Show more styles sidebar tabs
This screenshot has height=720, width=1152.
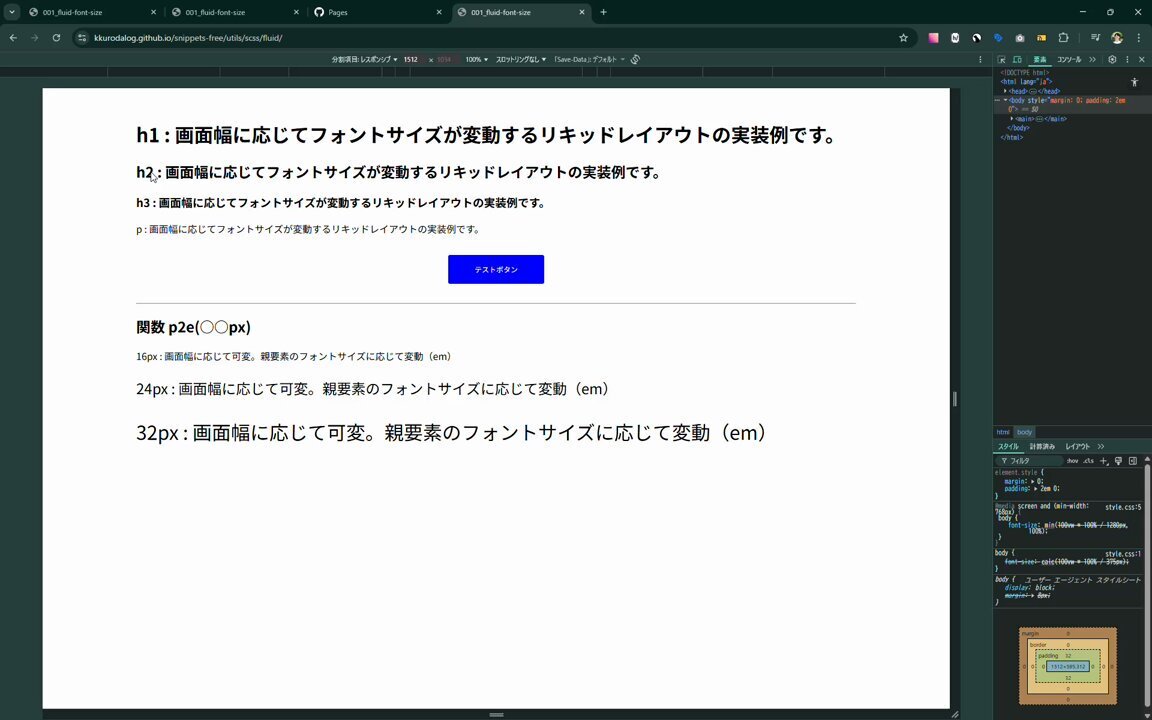tap(1101, 446)
